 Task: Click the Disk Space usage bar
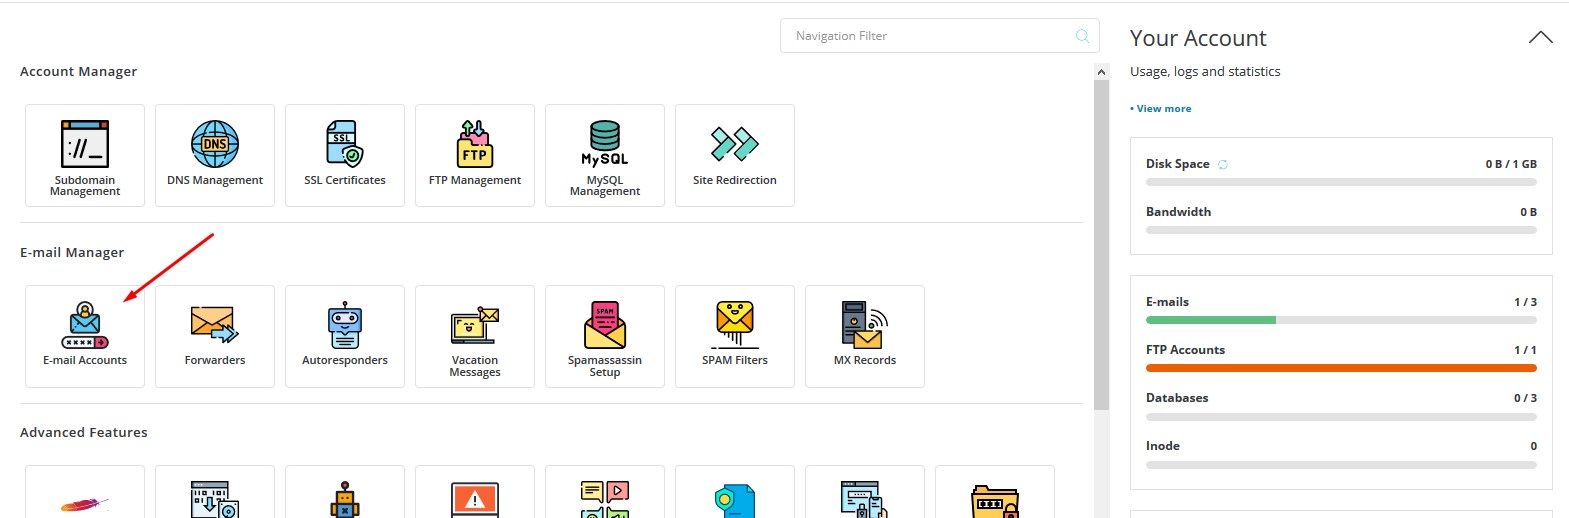1341,182
